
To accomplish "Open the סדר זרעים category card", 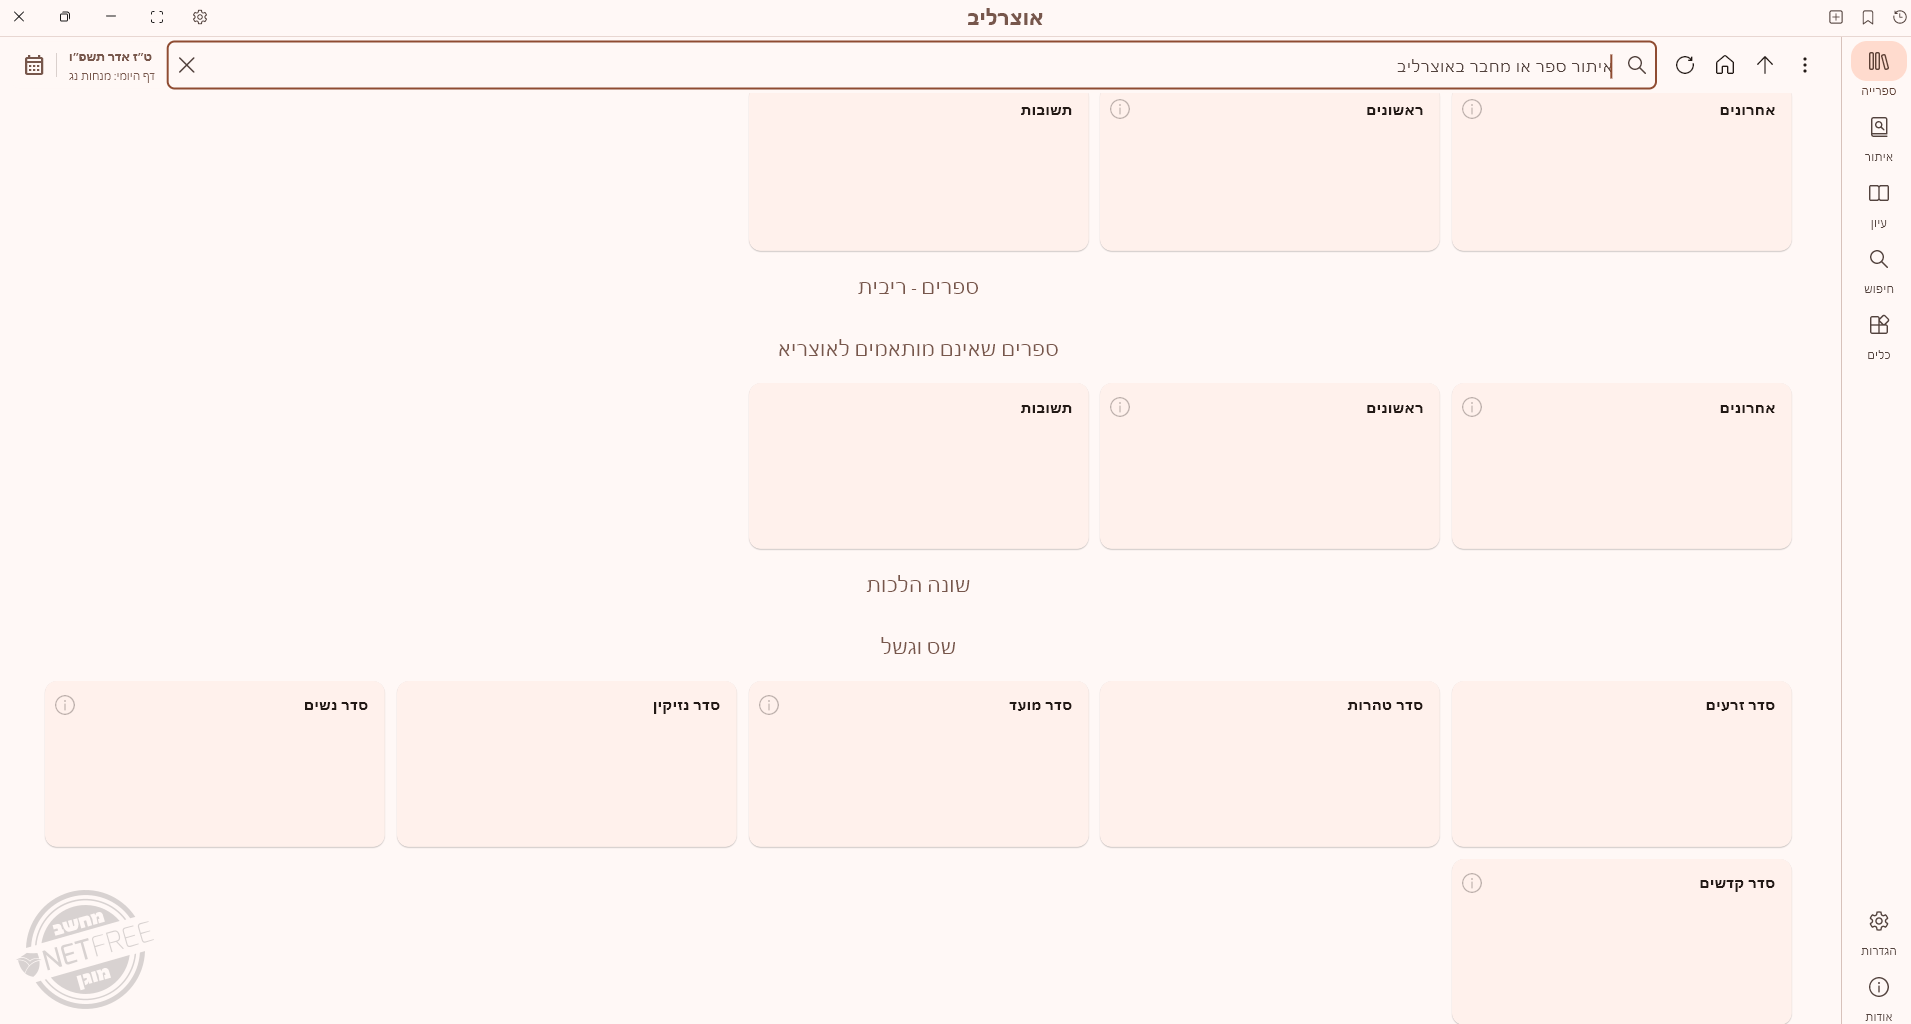I will click(1620, 765).
